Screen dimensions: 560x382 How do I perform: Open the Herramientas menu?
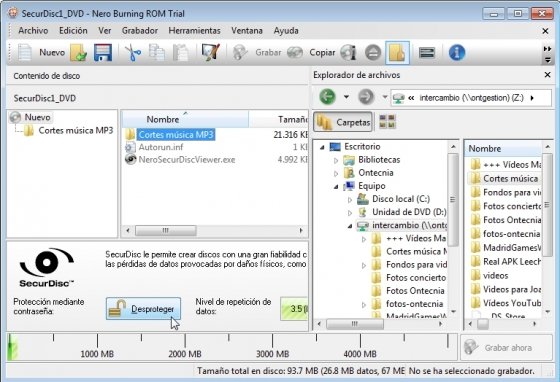click(194, 31)
